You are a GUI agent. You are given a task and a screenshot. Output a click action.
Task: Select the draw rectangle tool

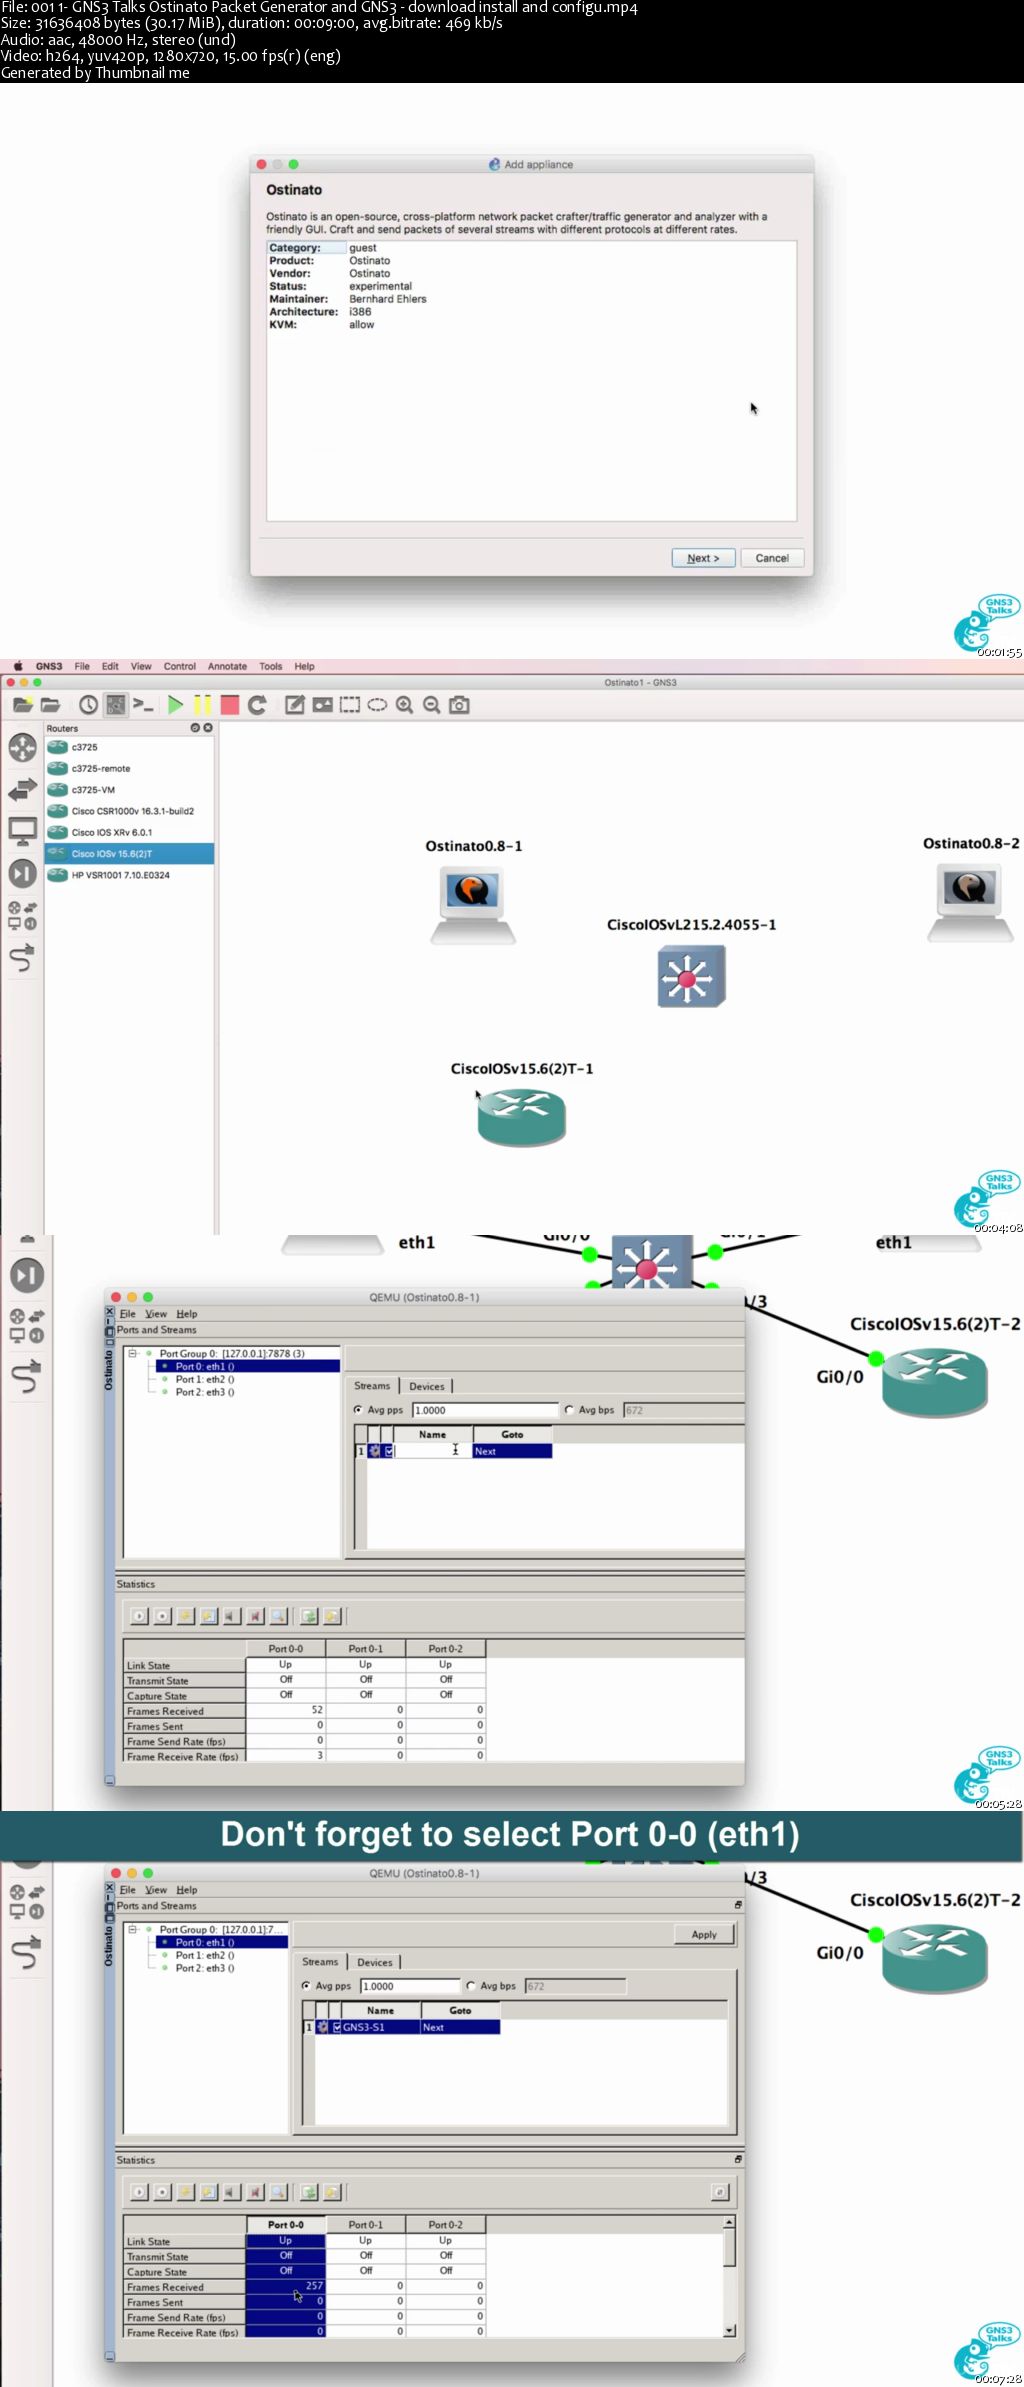point(349,705)
